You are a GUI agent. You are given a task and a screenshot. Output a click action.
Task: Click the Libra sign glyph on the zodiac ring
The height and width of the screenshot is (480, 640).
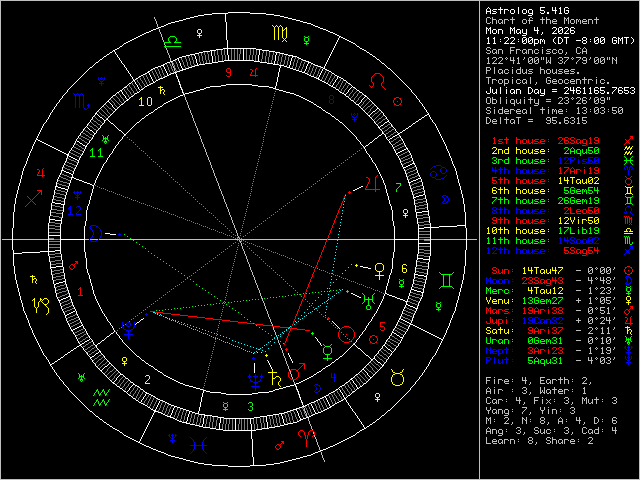(x=173, y=41)
